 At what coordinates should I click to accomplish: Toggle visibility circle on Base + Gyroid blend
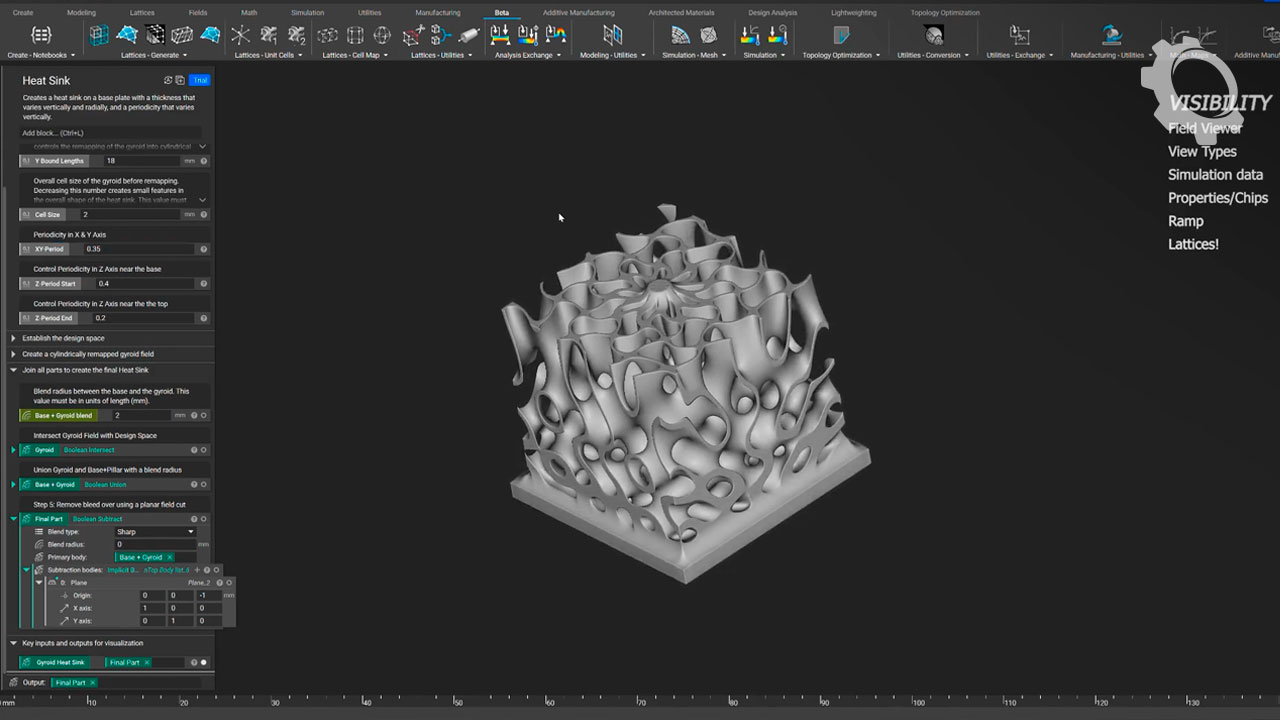pyautogui.click(x=204, y=415)
